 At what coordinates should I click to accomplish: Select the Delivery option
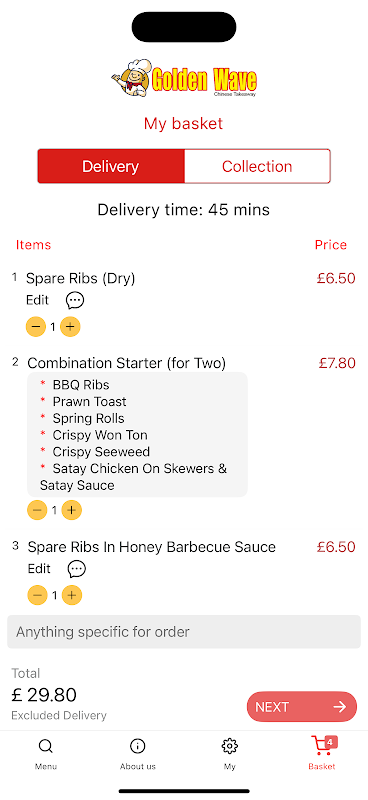(111, 166)
